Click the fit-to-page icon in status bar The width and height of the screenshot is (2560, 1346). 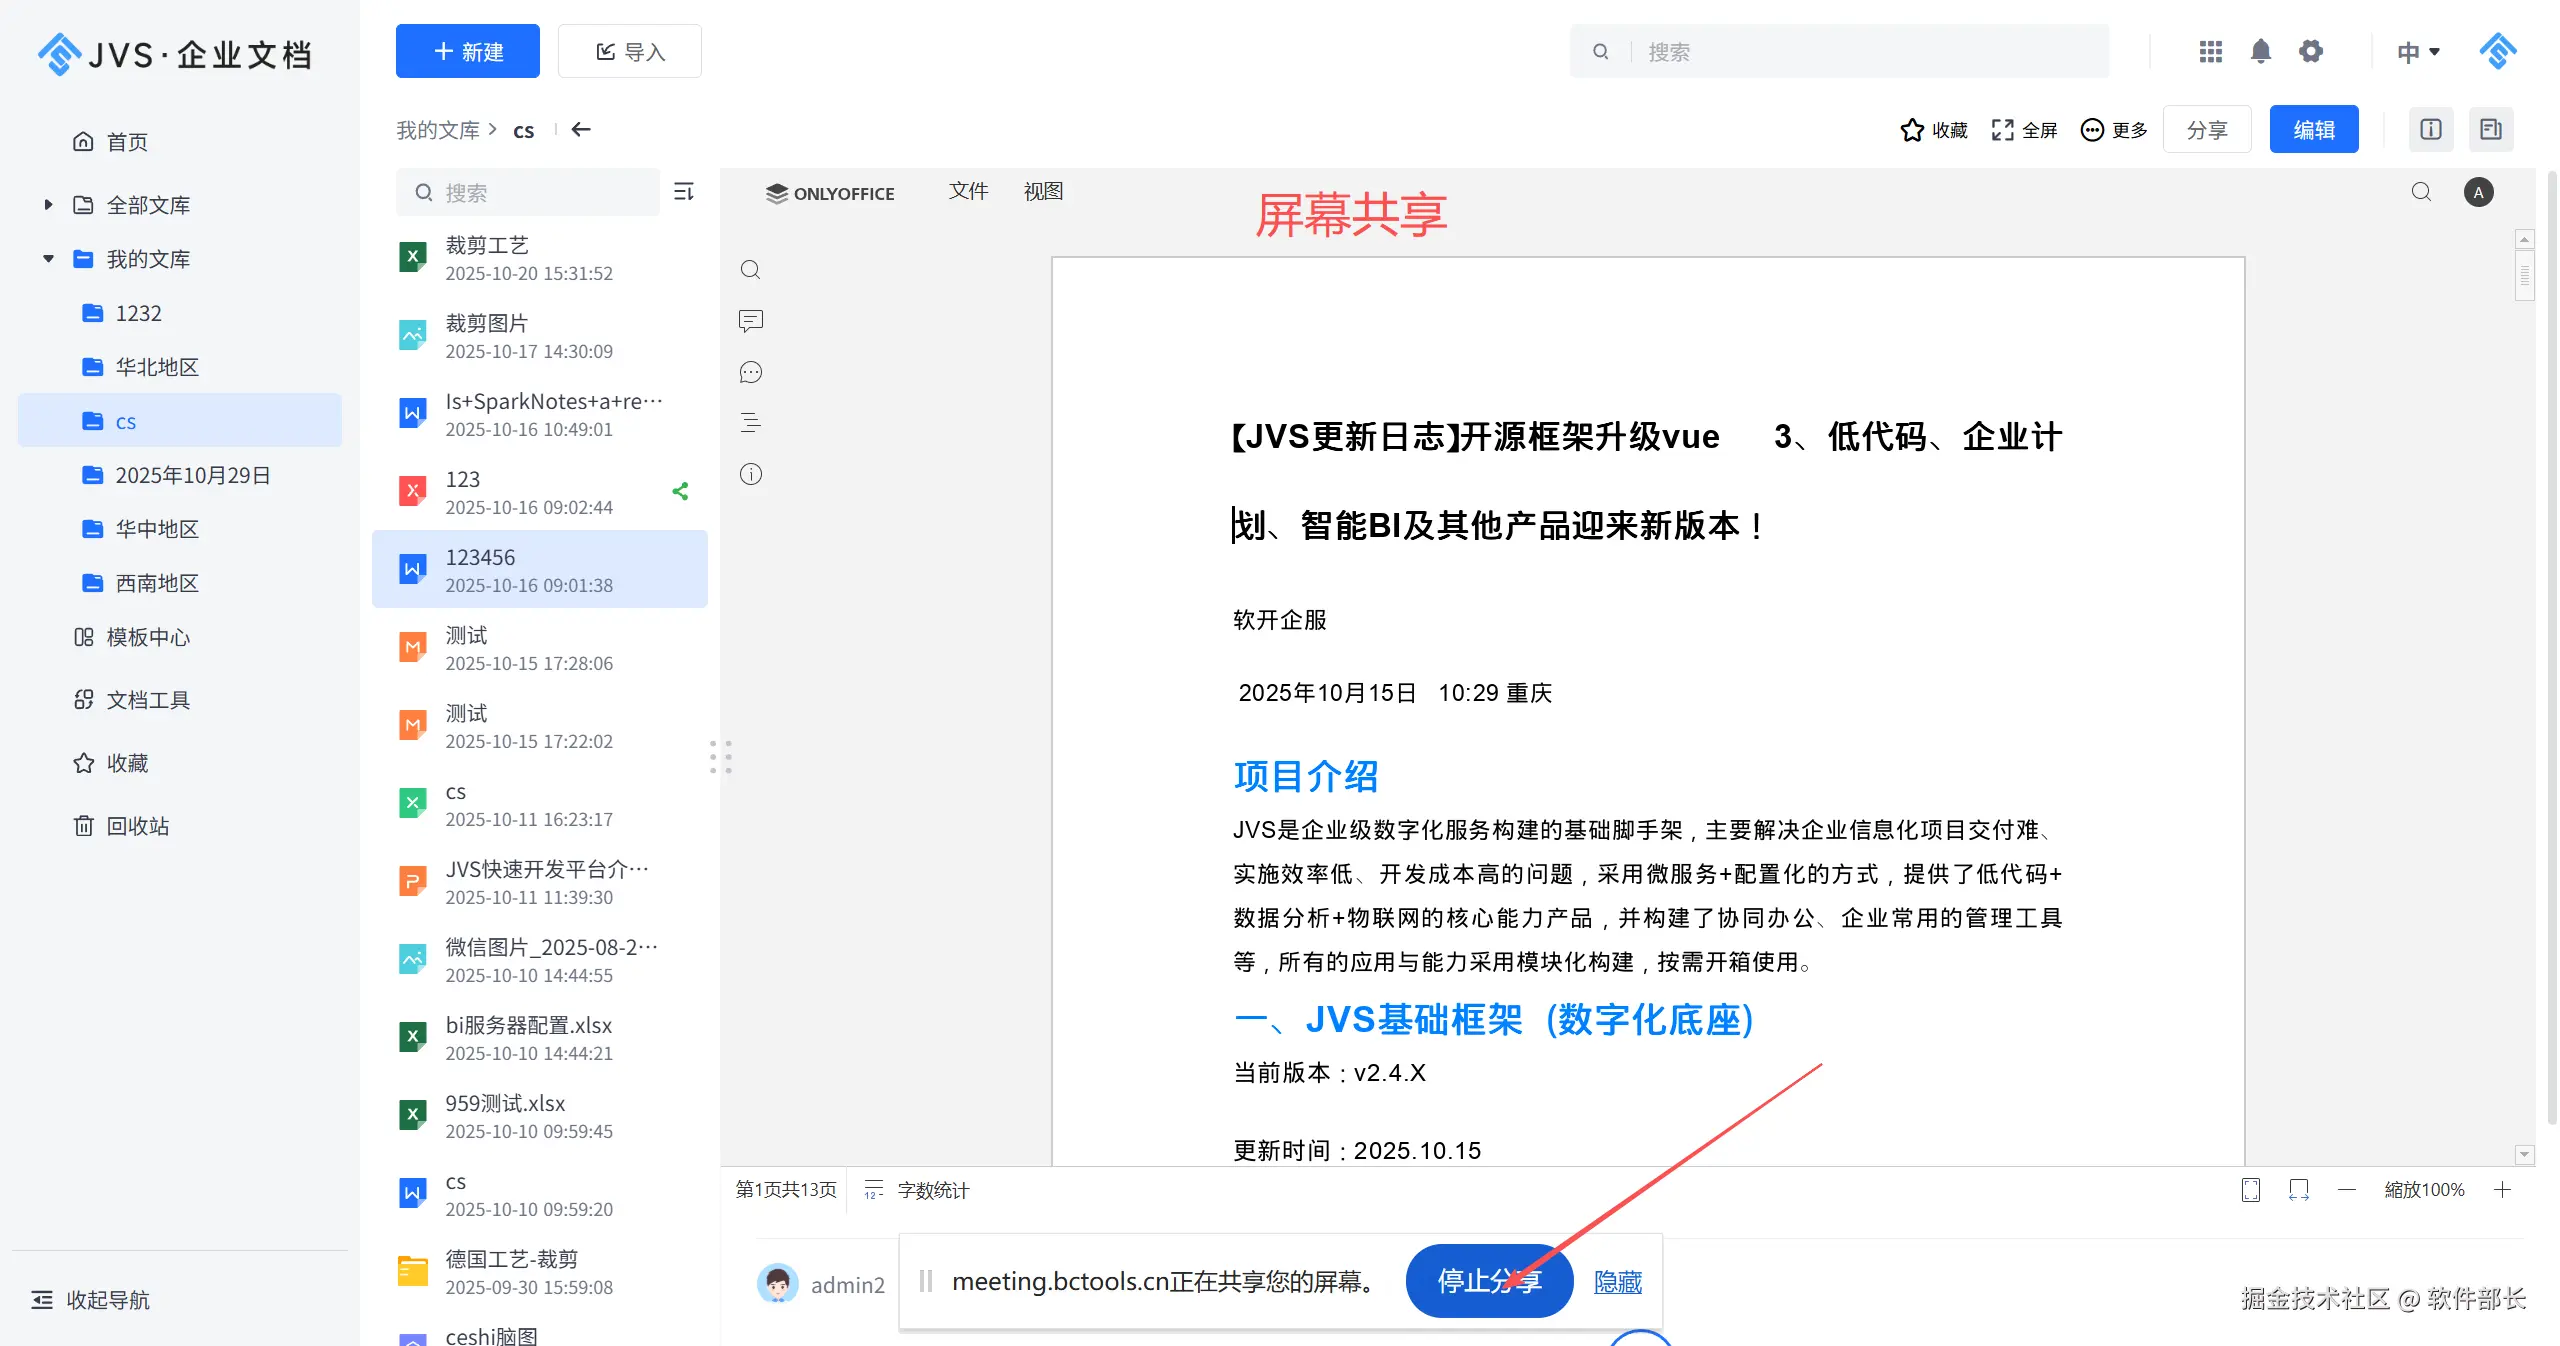[2250, 1190]
